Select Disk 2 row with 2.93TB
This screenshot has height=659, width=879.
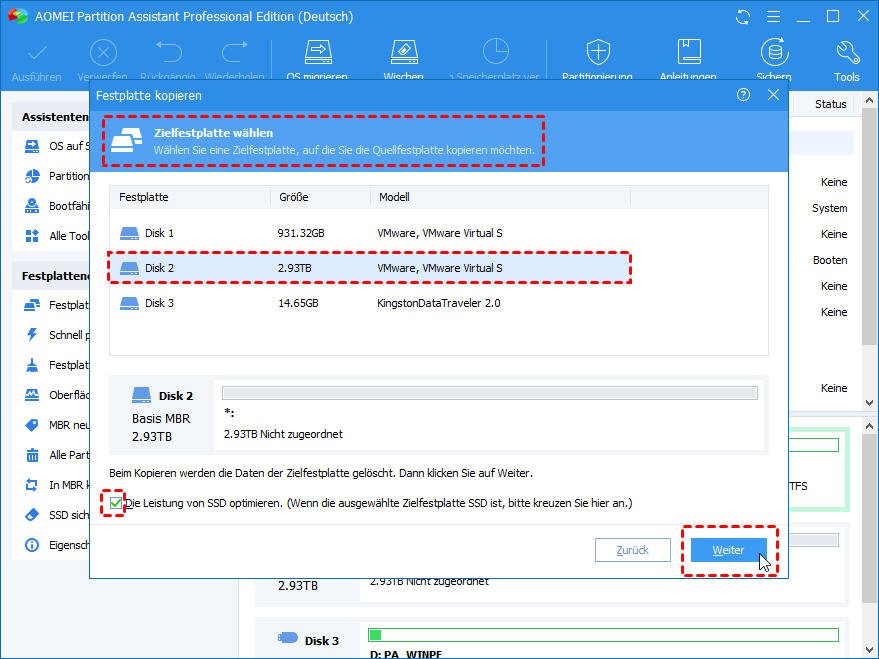370,268
